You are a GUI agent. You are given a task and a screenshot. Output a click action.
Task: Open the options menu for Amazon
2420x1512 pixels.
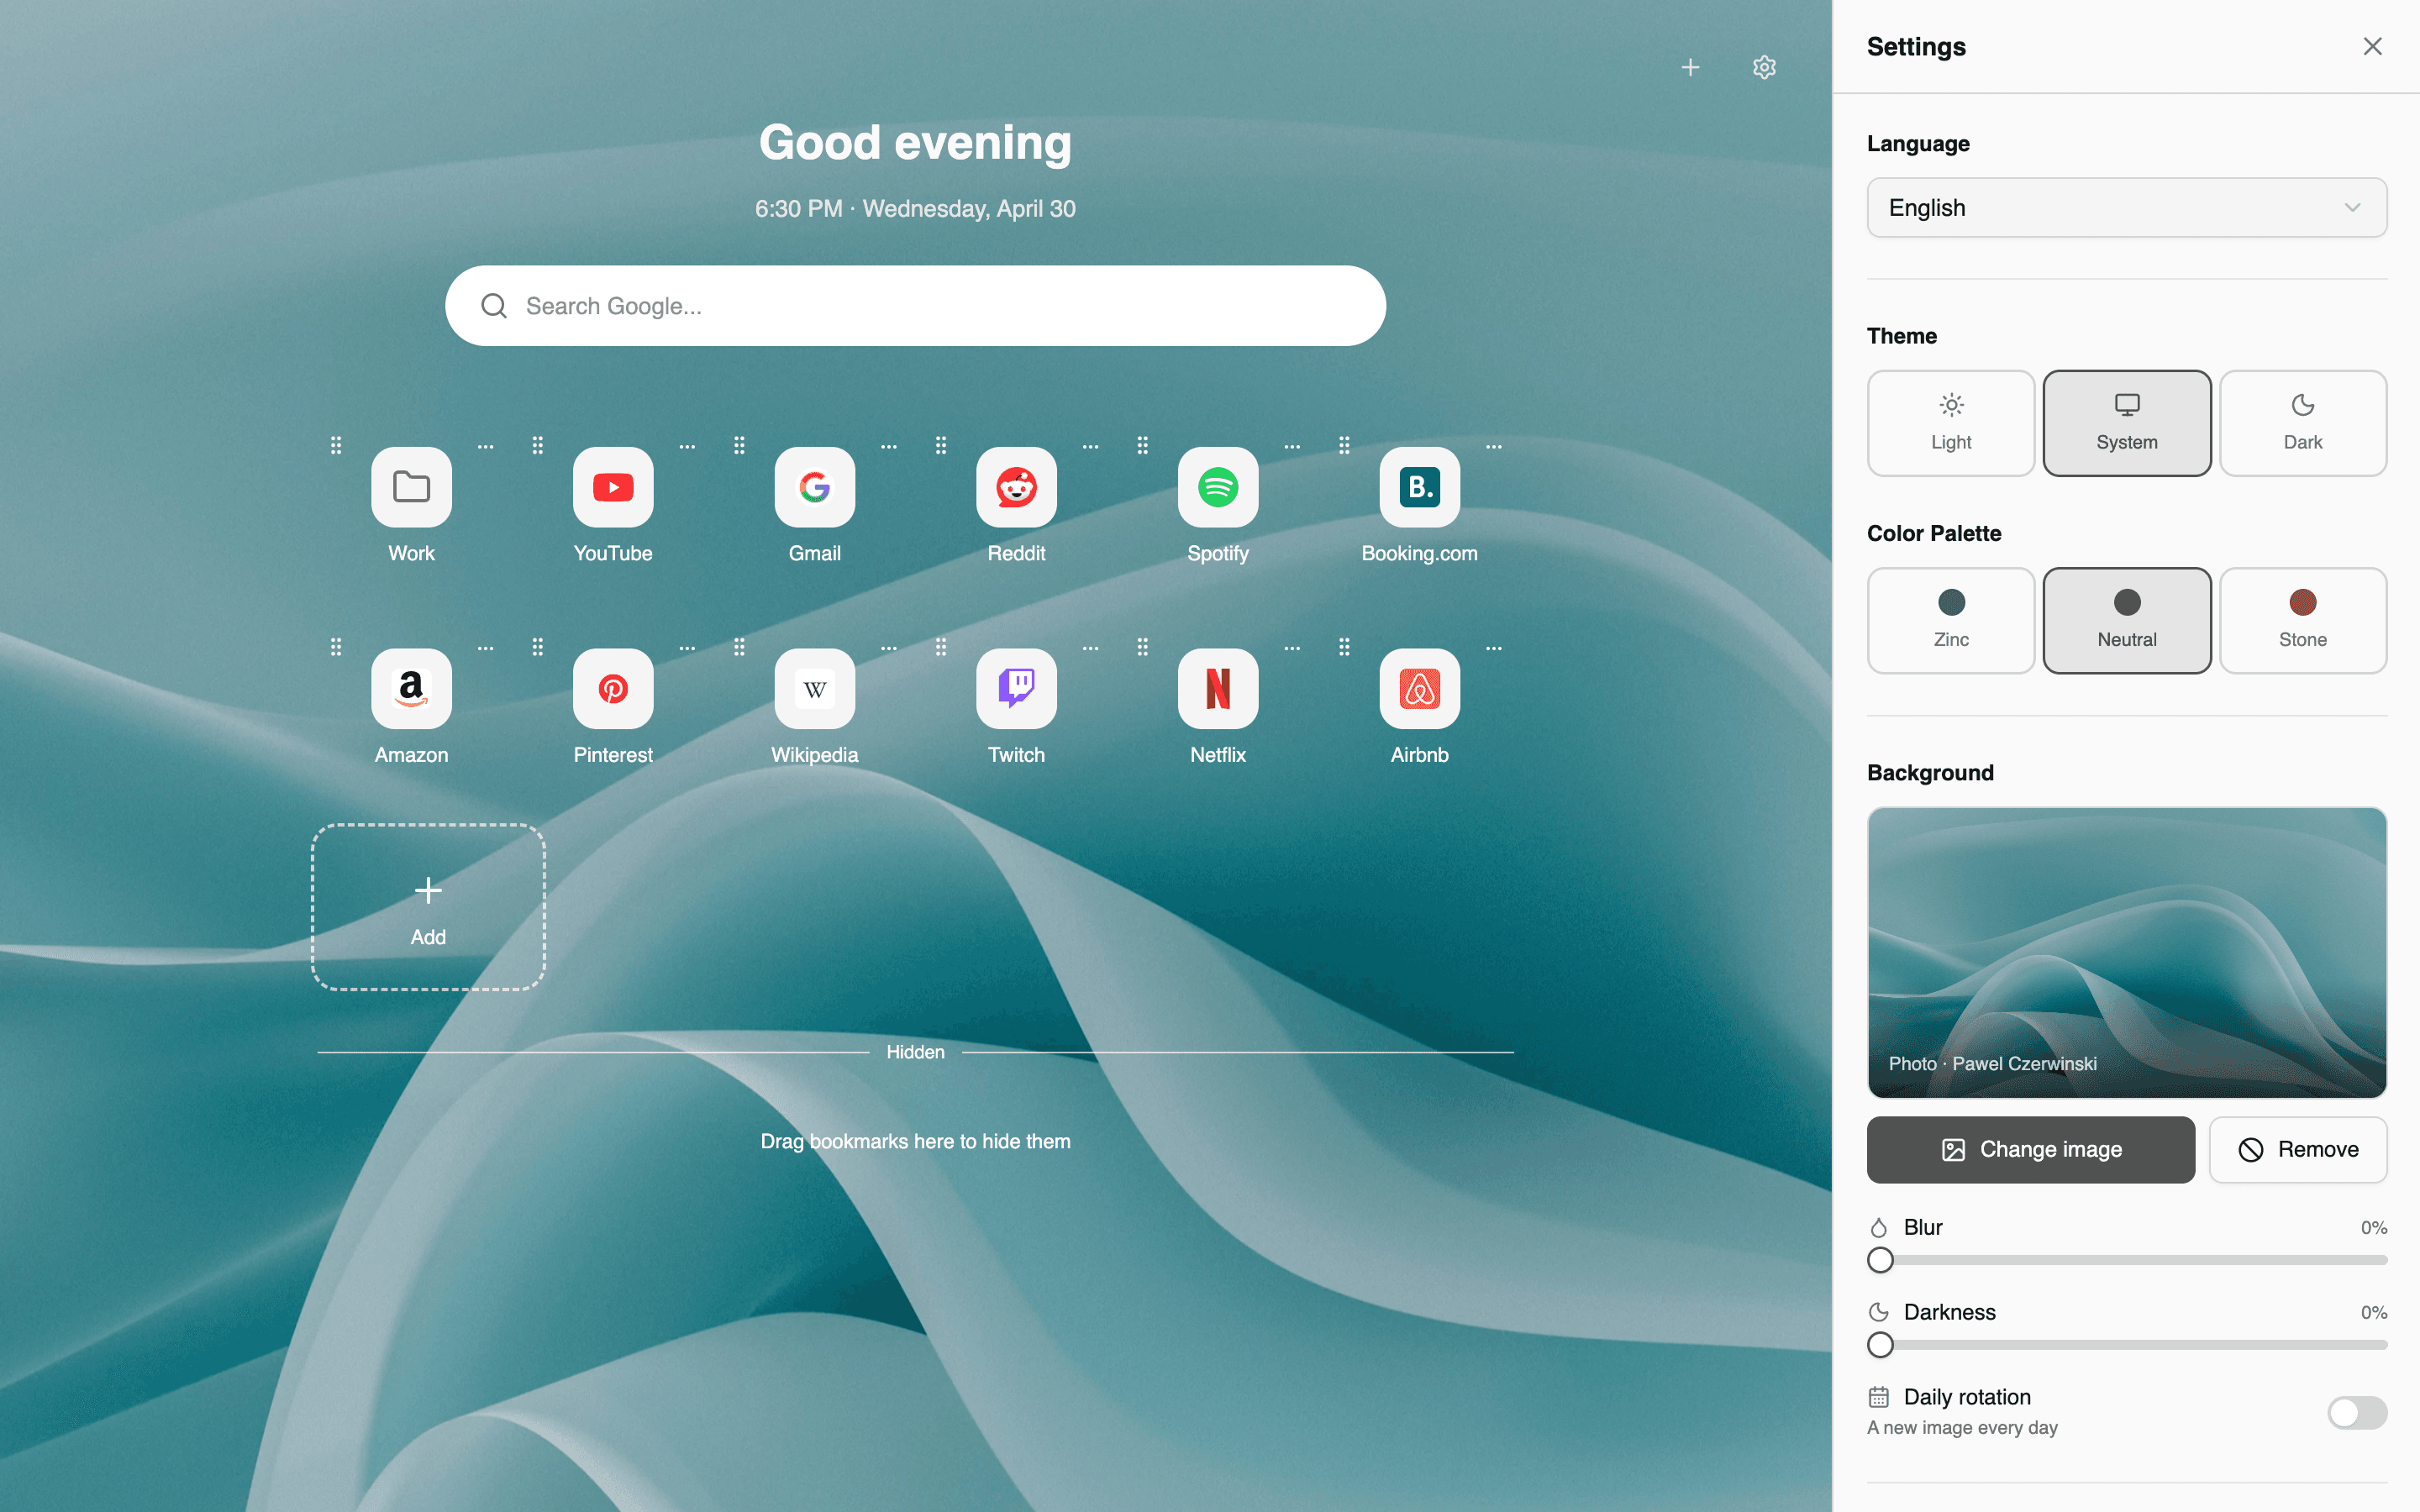coord(486,649)
